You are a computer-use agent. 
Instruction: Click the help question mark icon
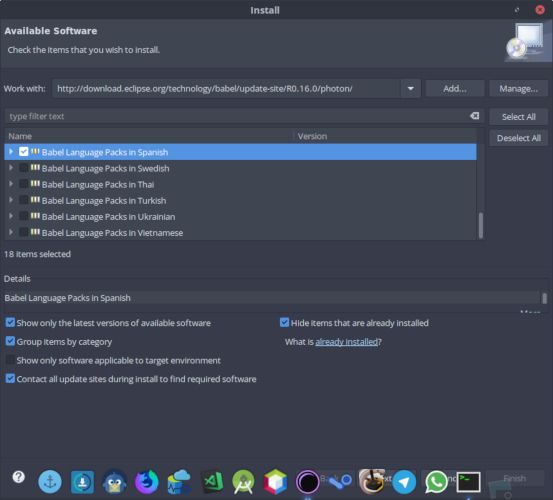[19, 477]
